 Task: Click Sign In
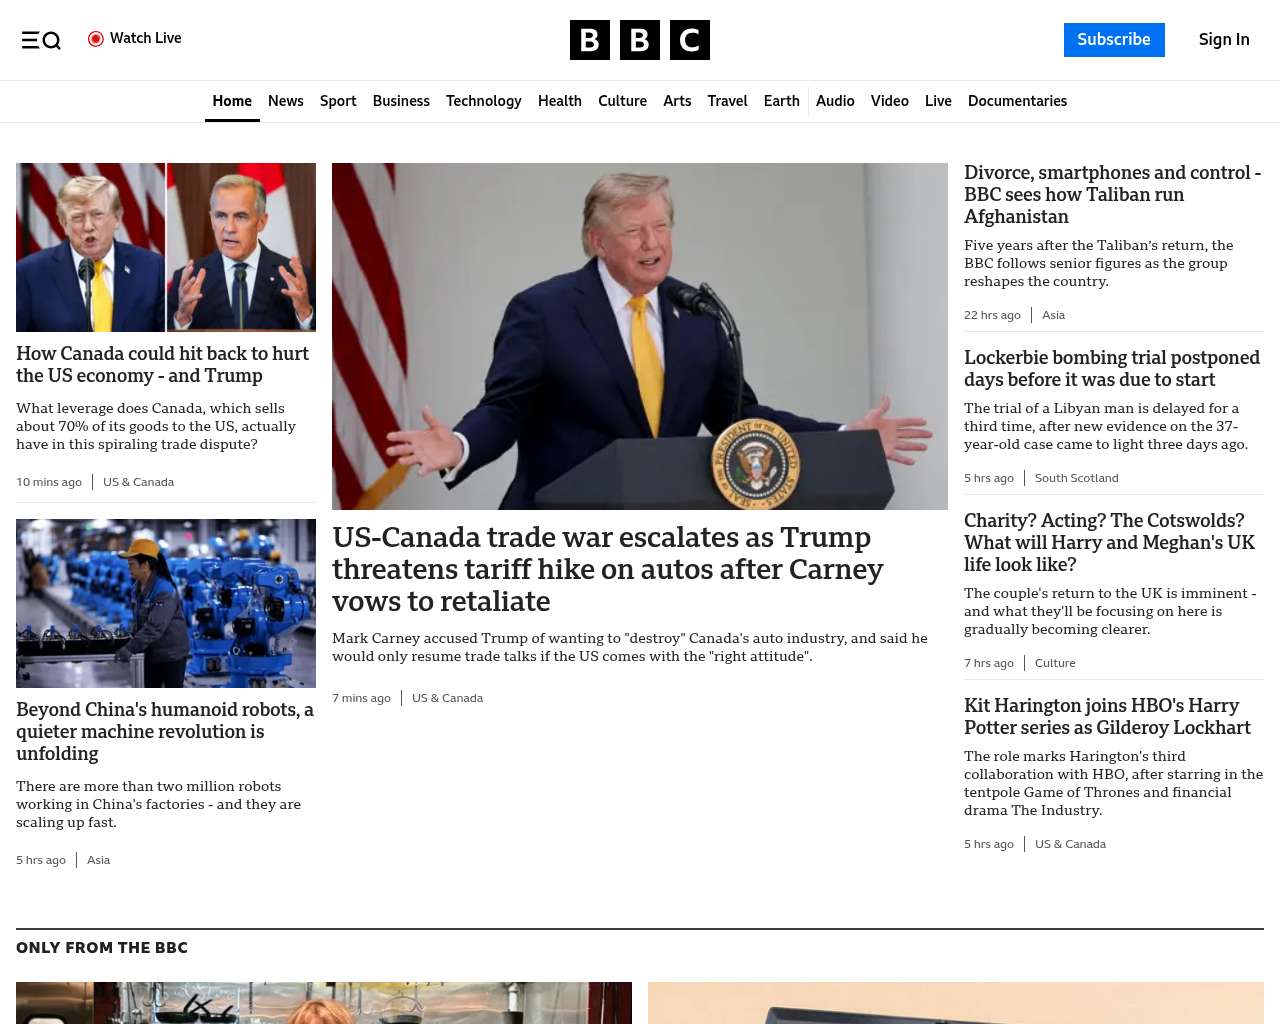click(x=1224, y=40)
